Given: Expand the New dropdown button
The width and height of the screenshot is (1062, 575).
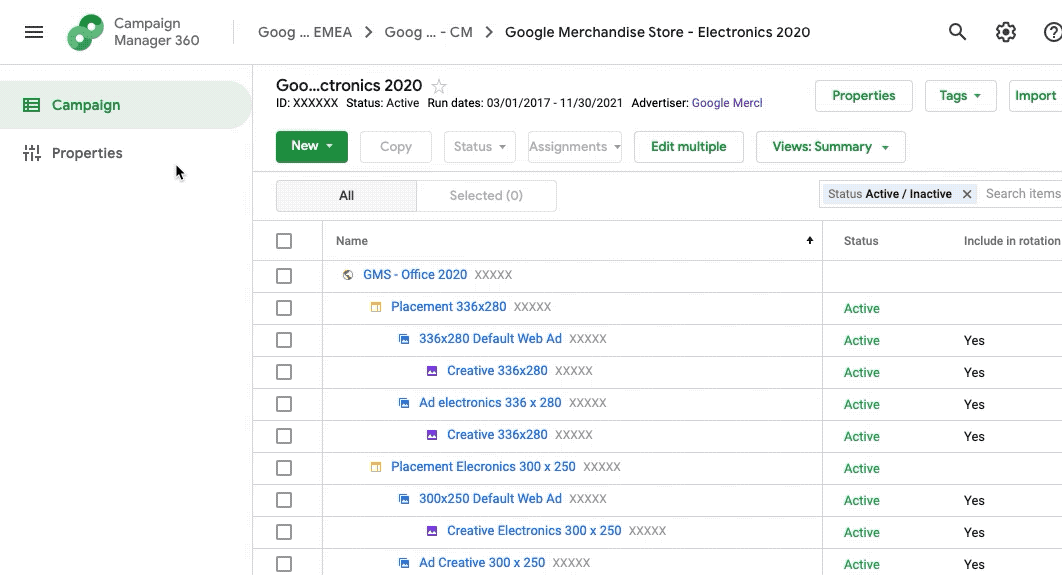Looking at the screenshot, I should [312, 146].
